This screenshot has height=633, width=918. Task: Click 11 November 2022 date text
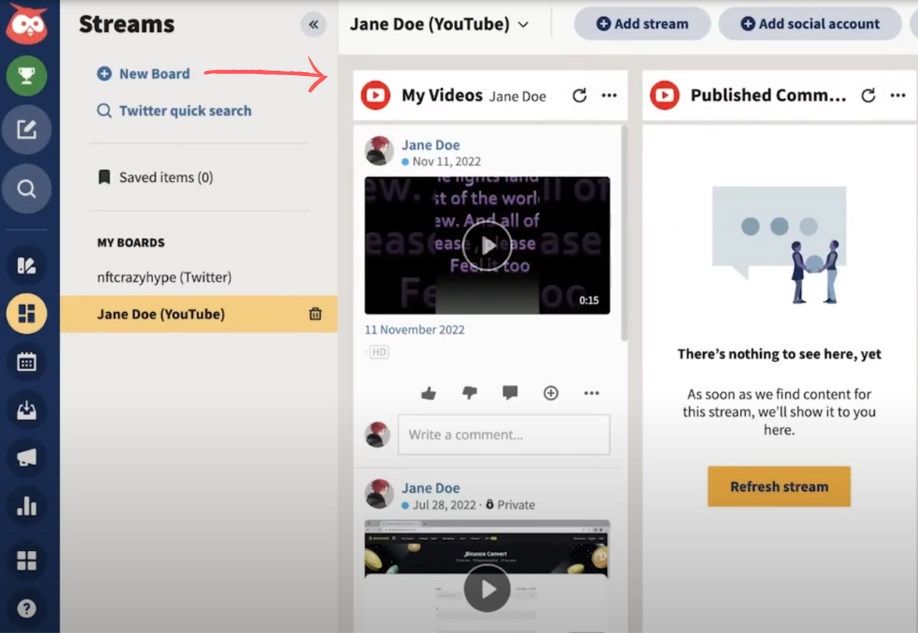click(415, 330)
